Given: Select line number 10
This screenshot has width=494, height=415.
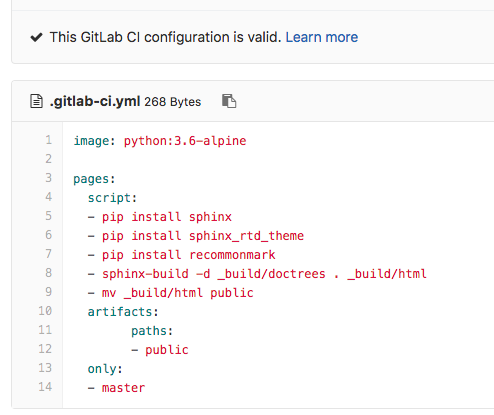Looking at the screenshot, I should [x=45, y=311].
